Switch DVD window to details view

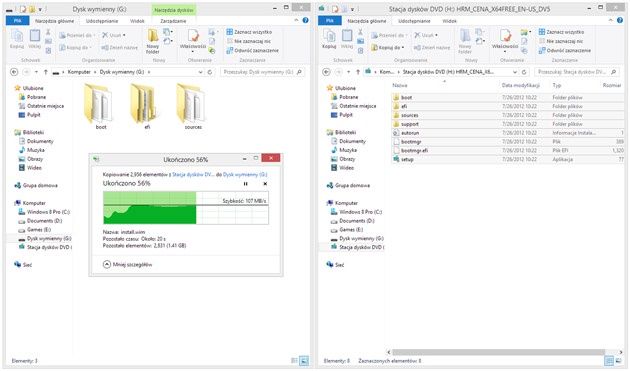tap(609, 361)
